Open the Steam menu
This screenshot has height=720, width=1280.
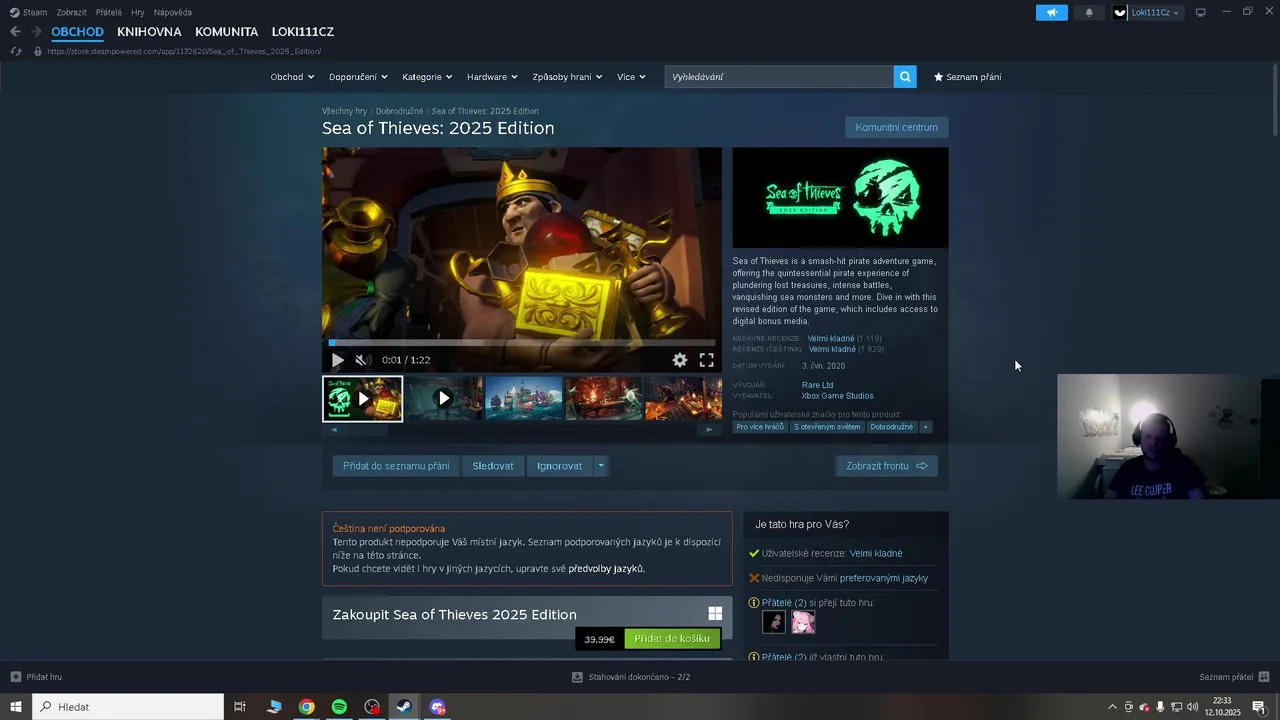point(28,12)
